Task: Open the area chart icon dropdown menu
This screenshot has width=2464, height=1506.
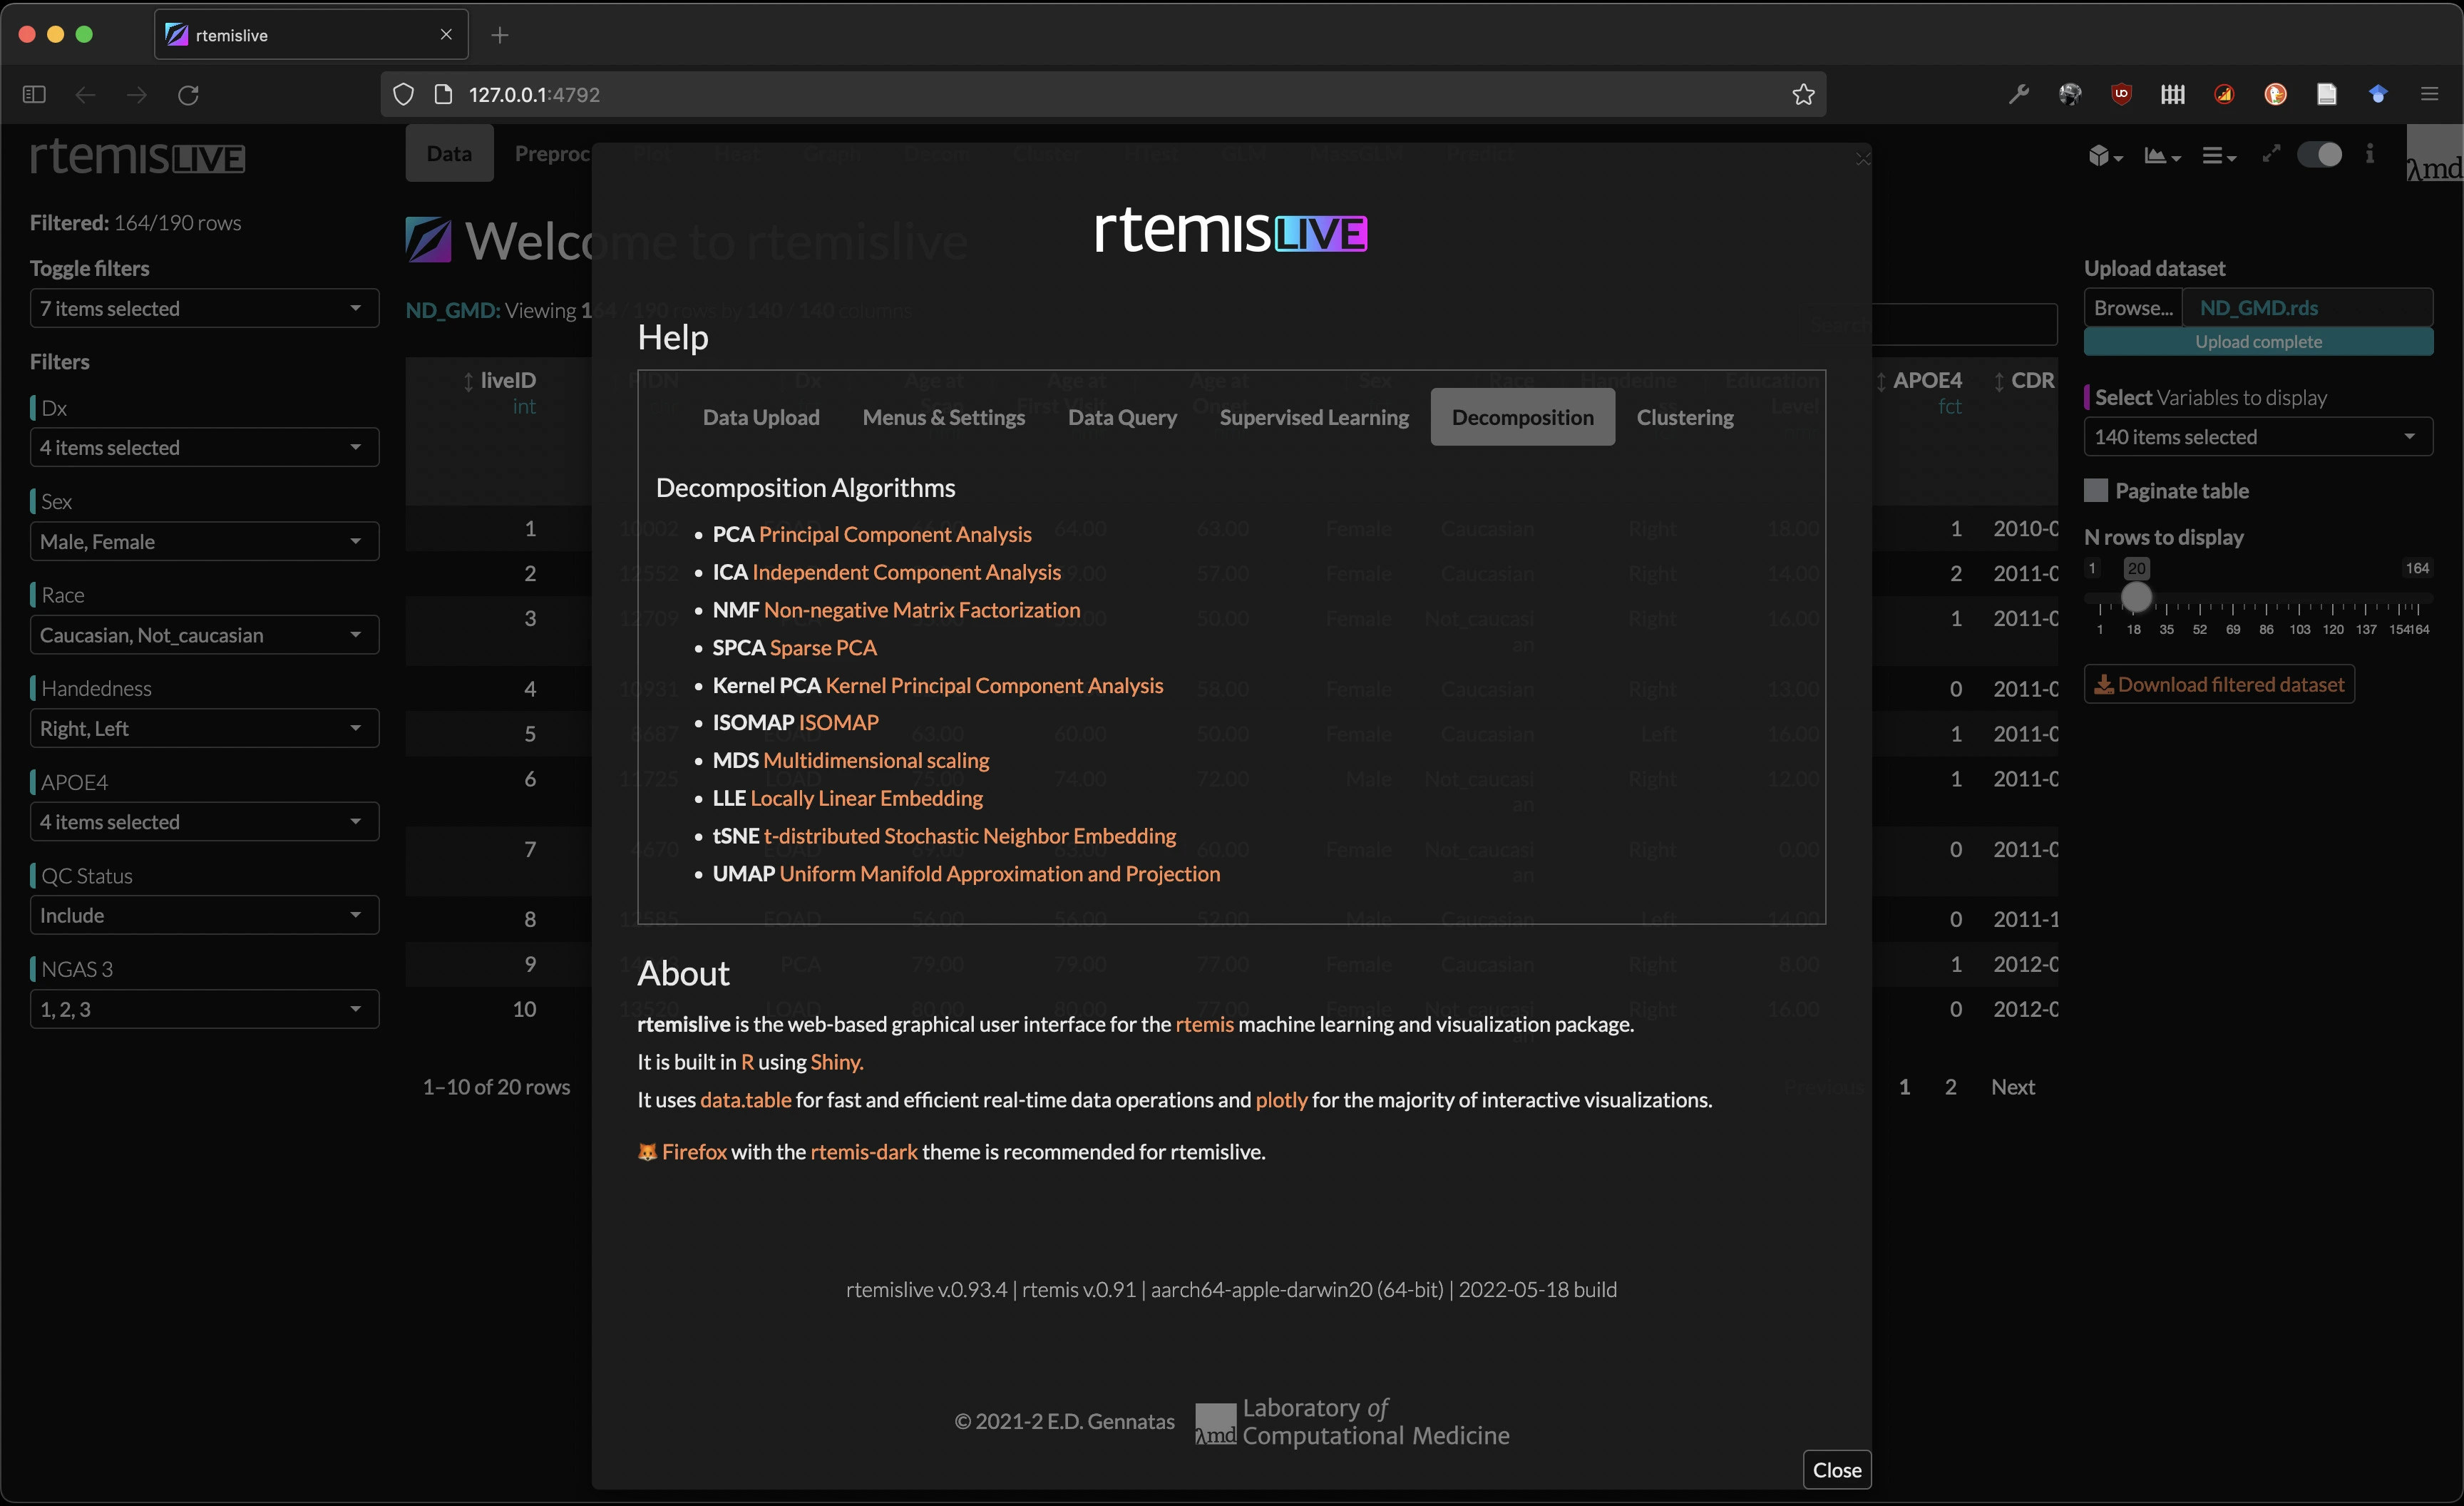Action: (x=2162, y=155)
